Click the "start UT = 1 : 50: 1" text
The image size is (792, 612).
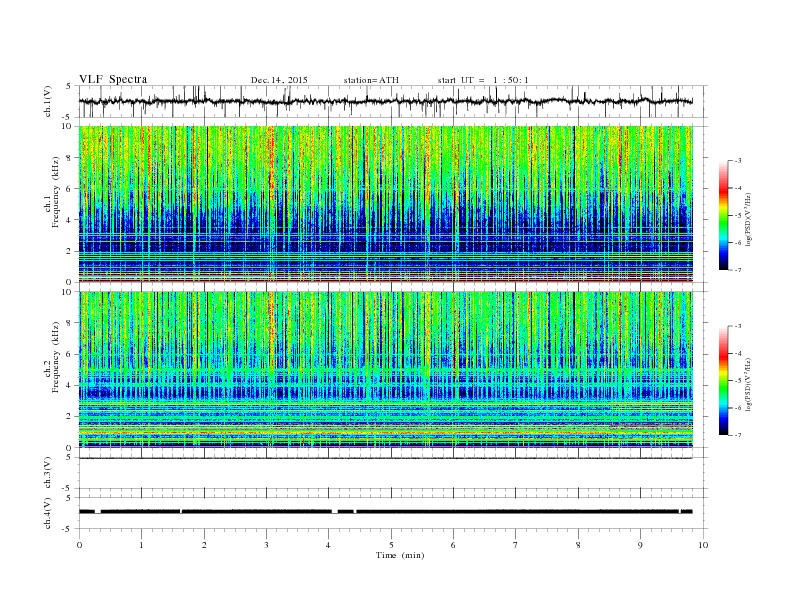pos(483,80)
